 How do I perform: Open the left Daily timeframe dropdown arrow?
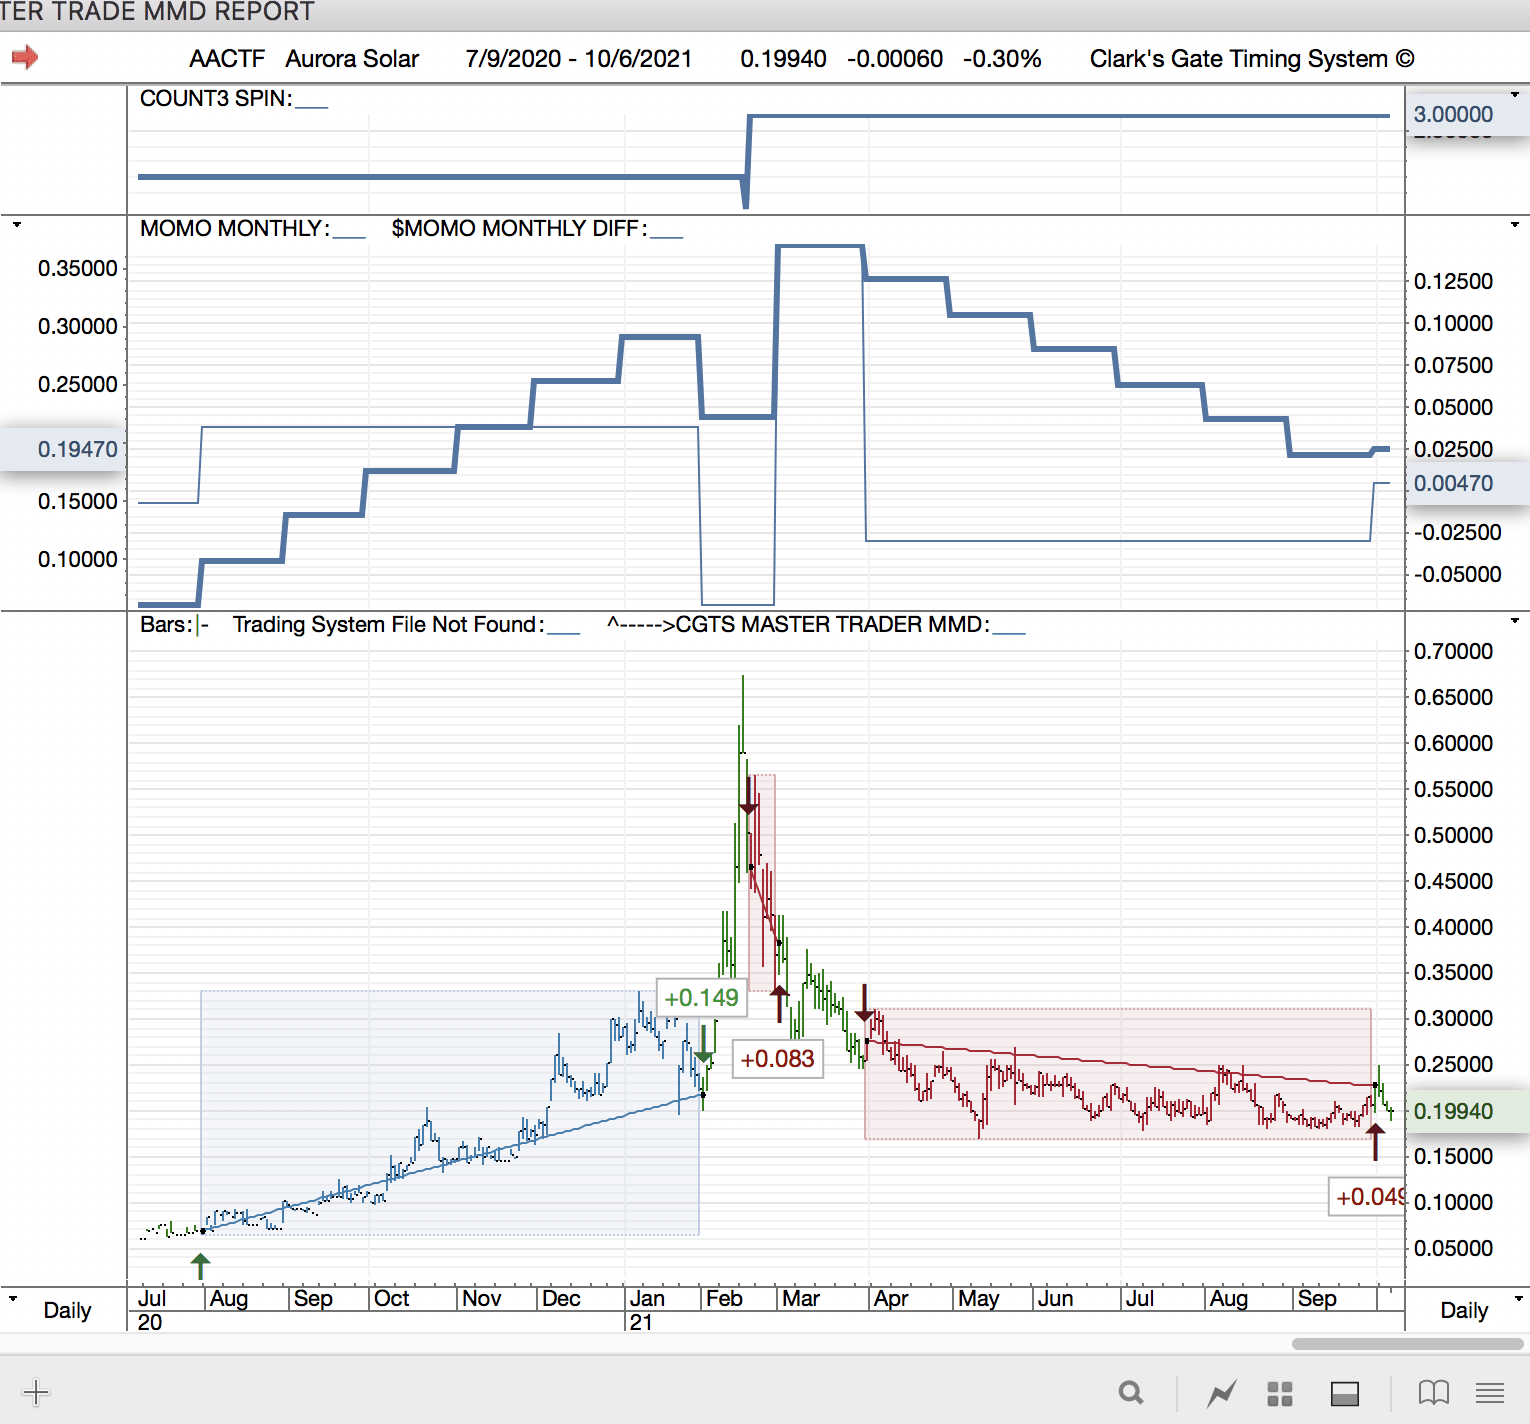pyautogui.click(x=13, y=1298)
